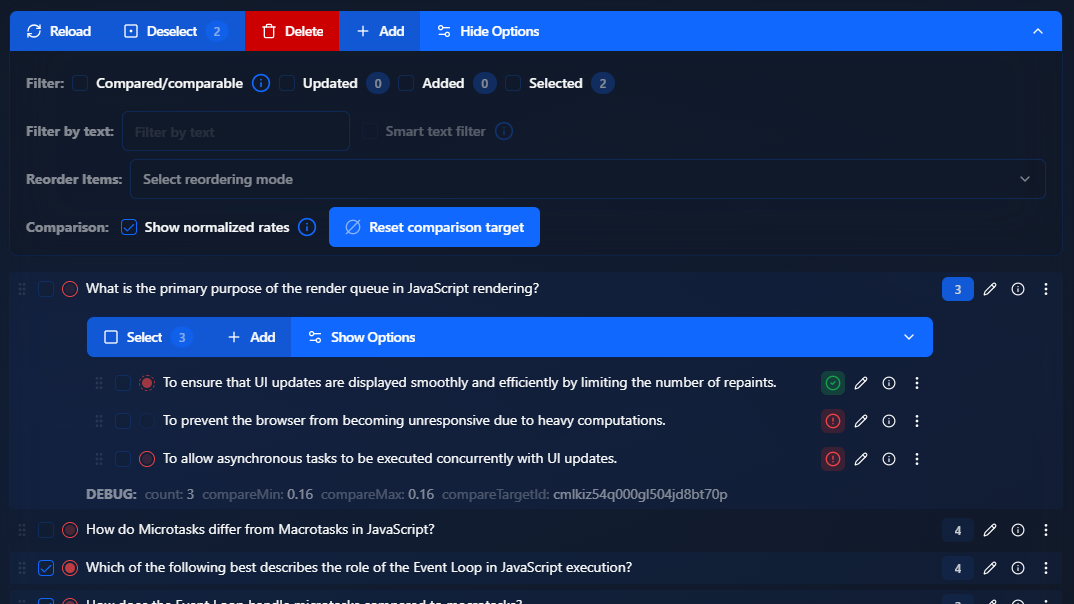
Task: Click the green correct icon on 'To ensure' answer
Action: click(833, 383)
